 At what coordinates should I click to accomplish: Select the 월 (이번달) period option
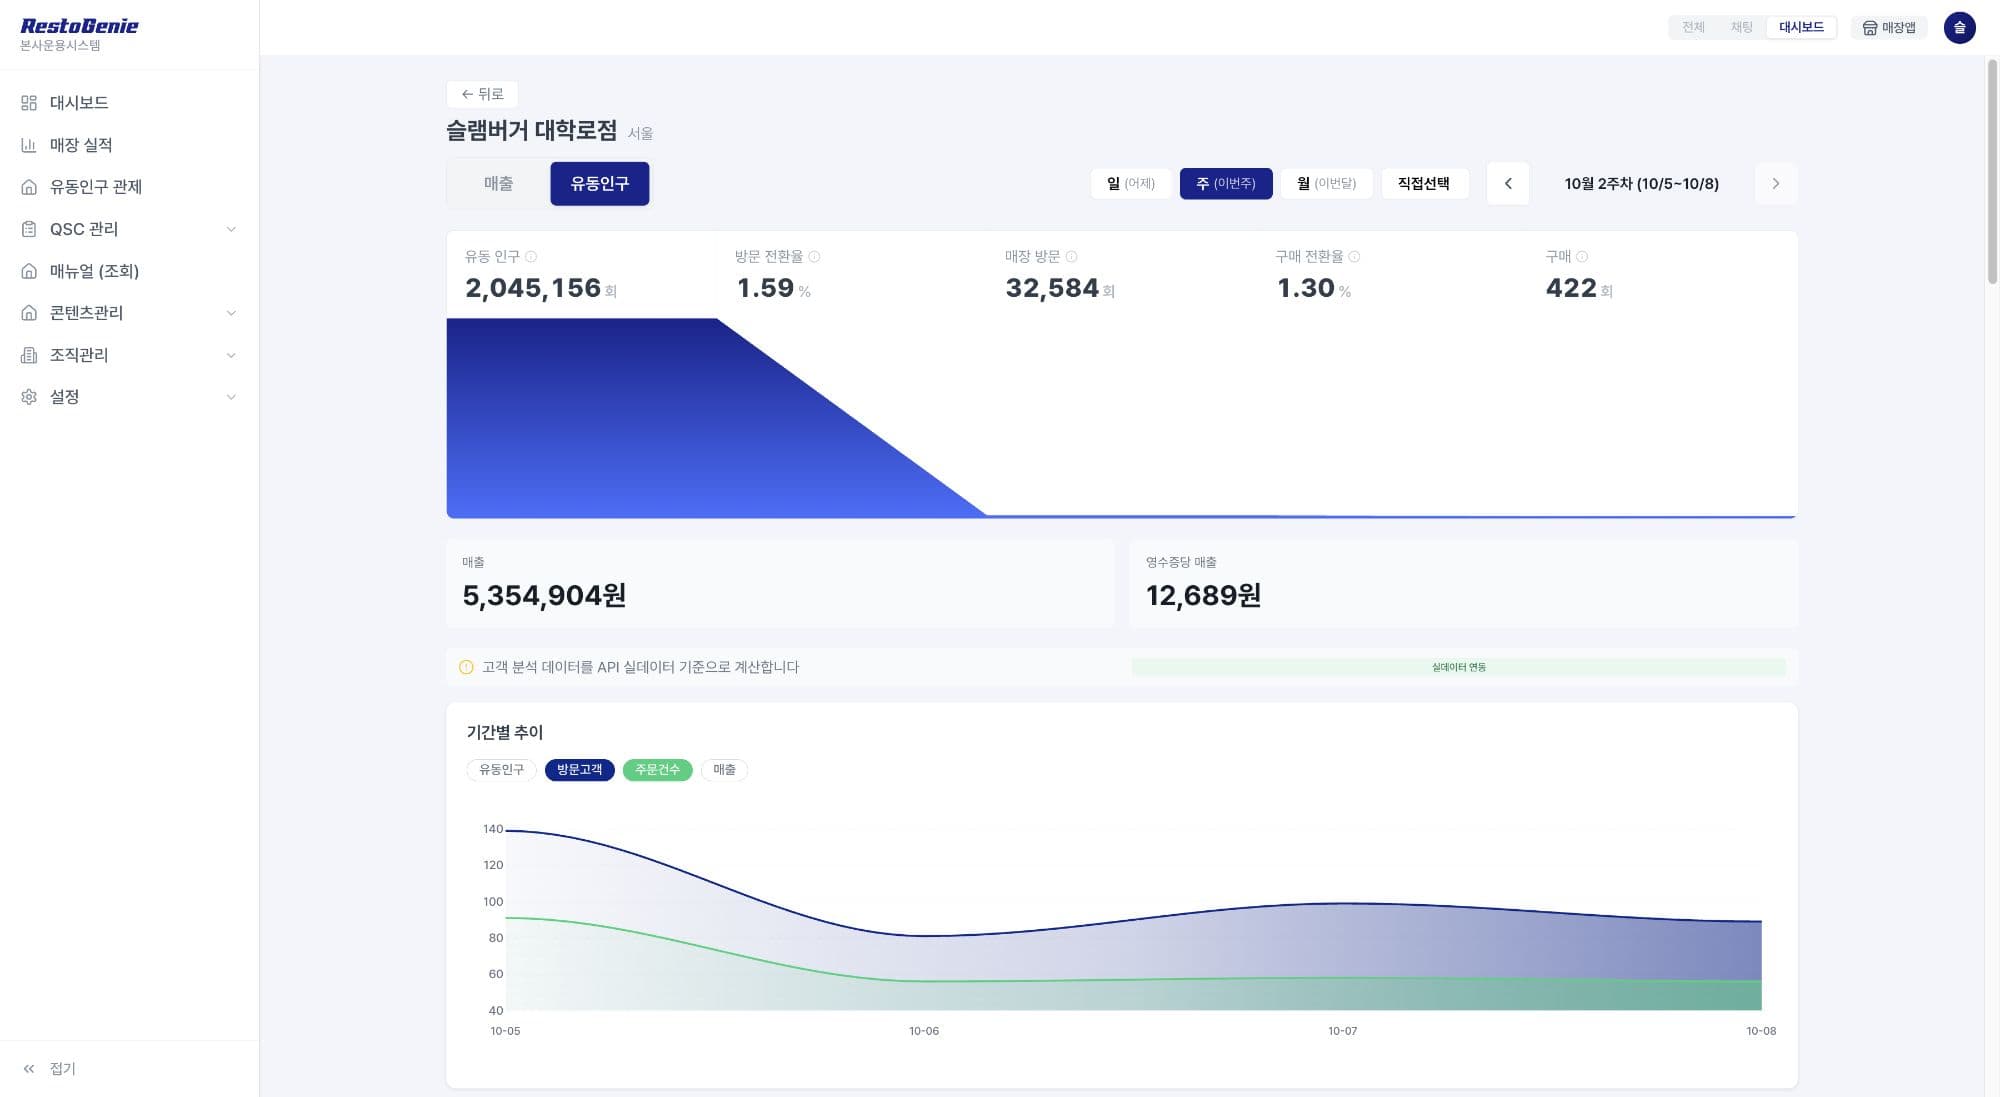point(1326,184)
